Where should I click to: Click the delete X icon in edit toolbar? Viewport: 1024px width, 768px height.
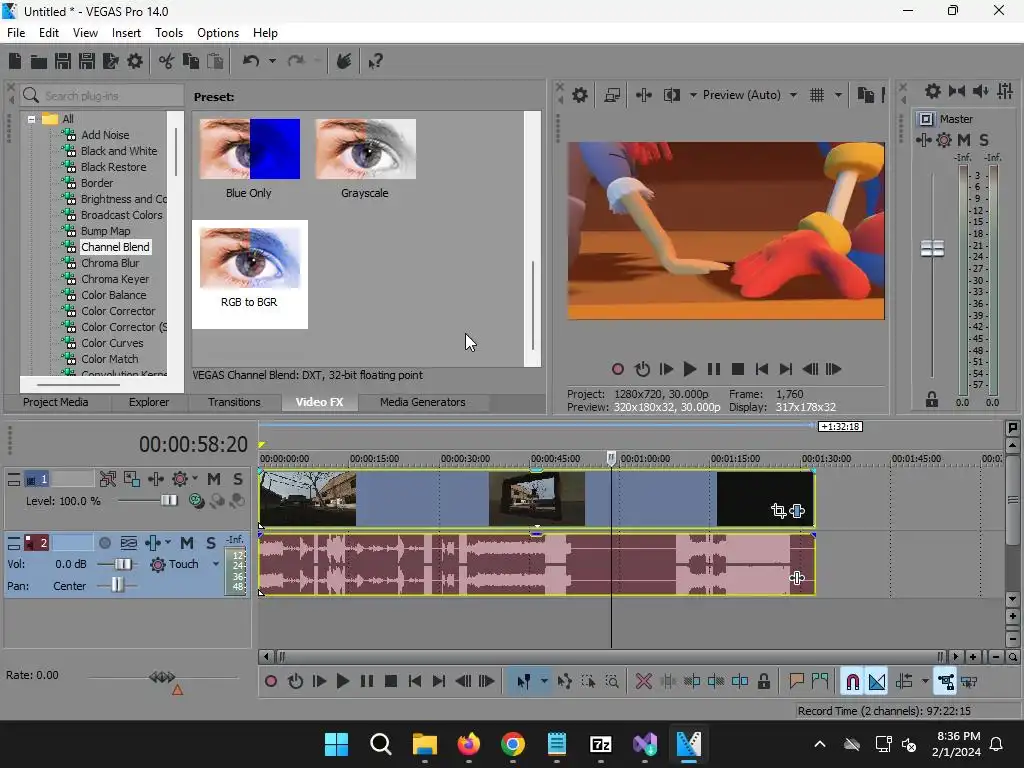click(x=643, y=682)
